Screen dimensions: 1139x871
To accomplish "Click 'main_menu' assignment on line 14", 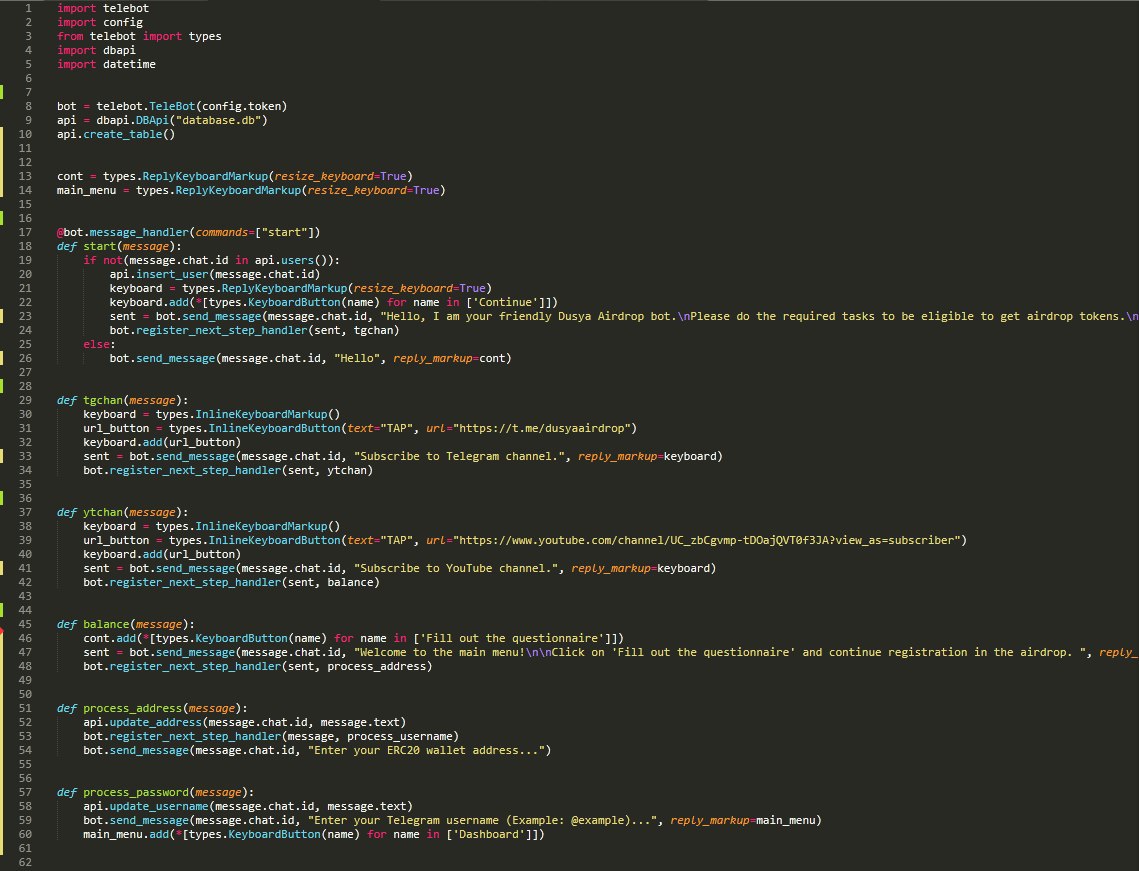I will (x=86, y=190).
